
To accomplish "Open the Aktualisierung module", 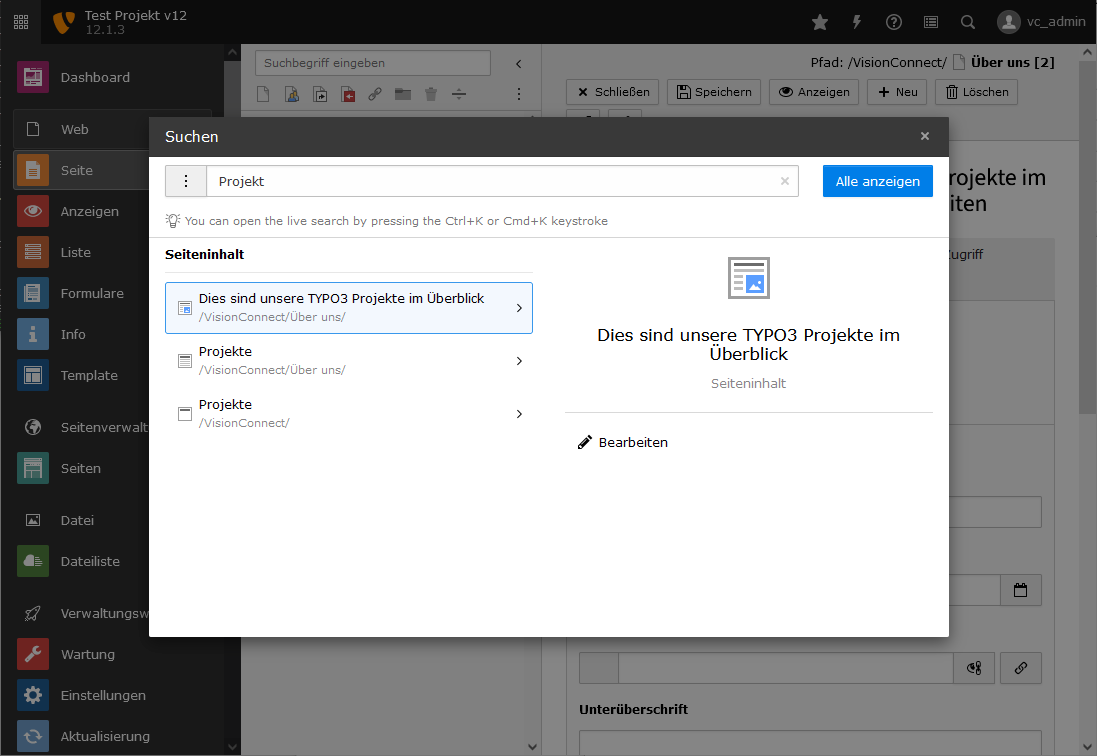I will pos(80,736).
